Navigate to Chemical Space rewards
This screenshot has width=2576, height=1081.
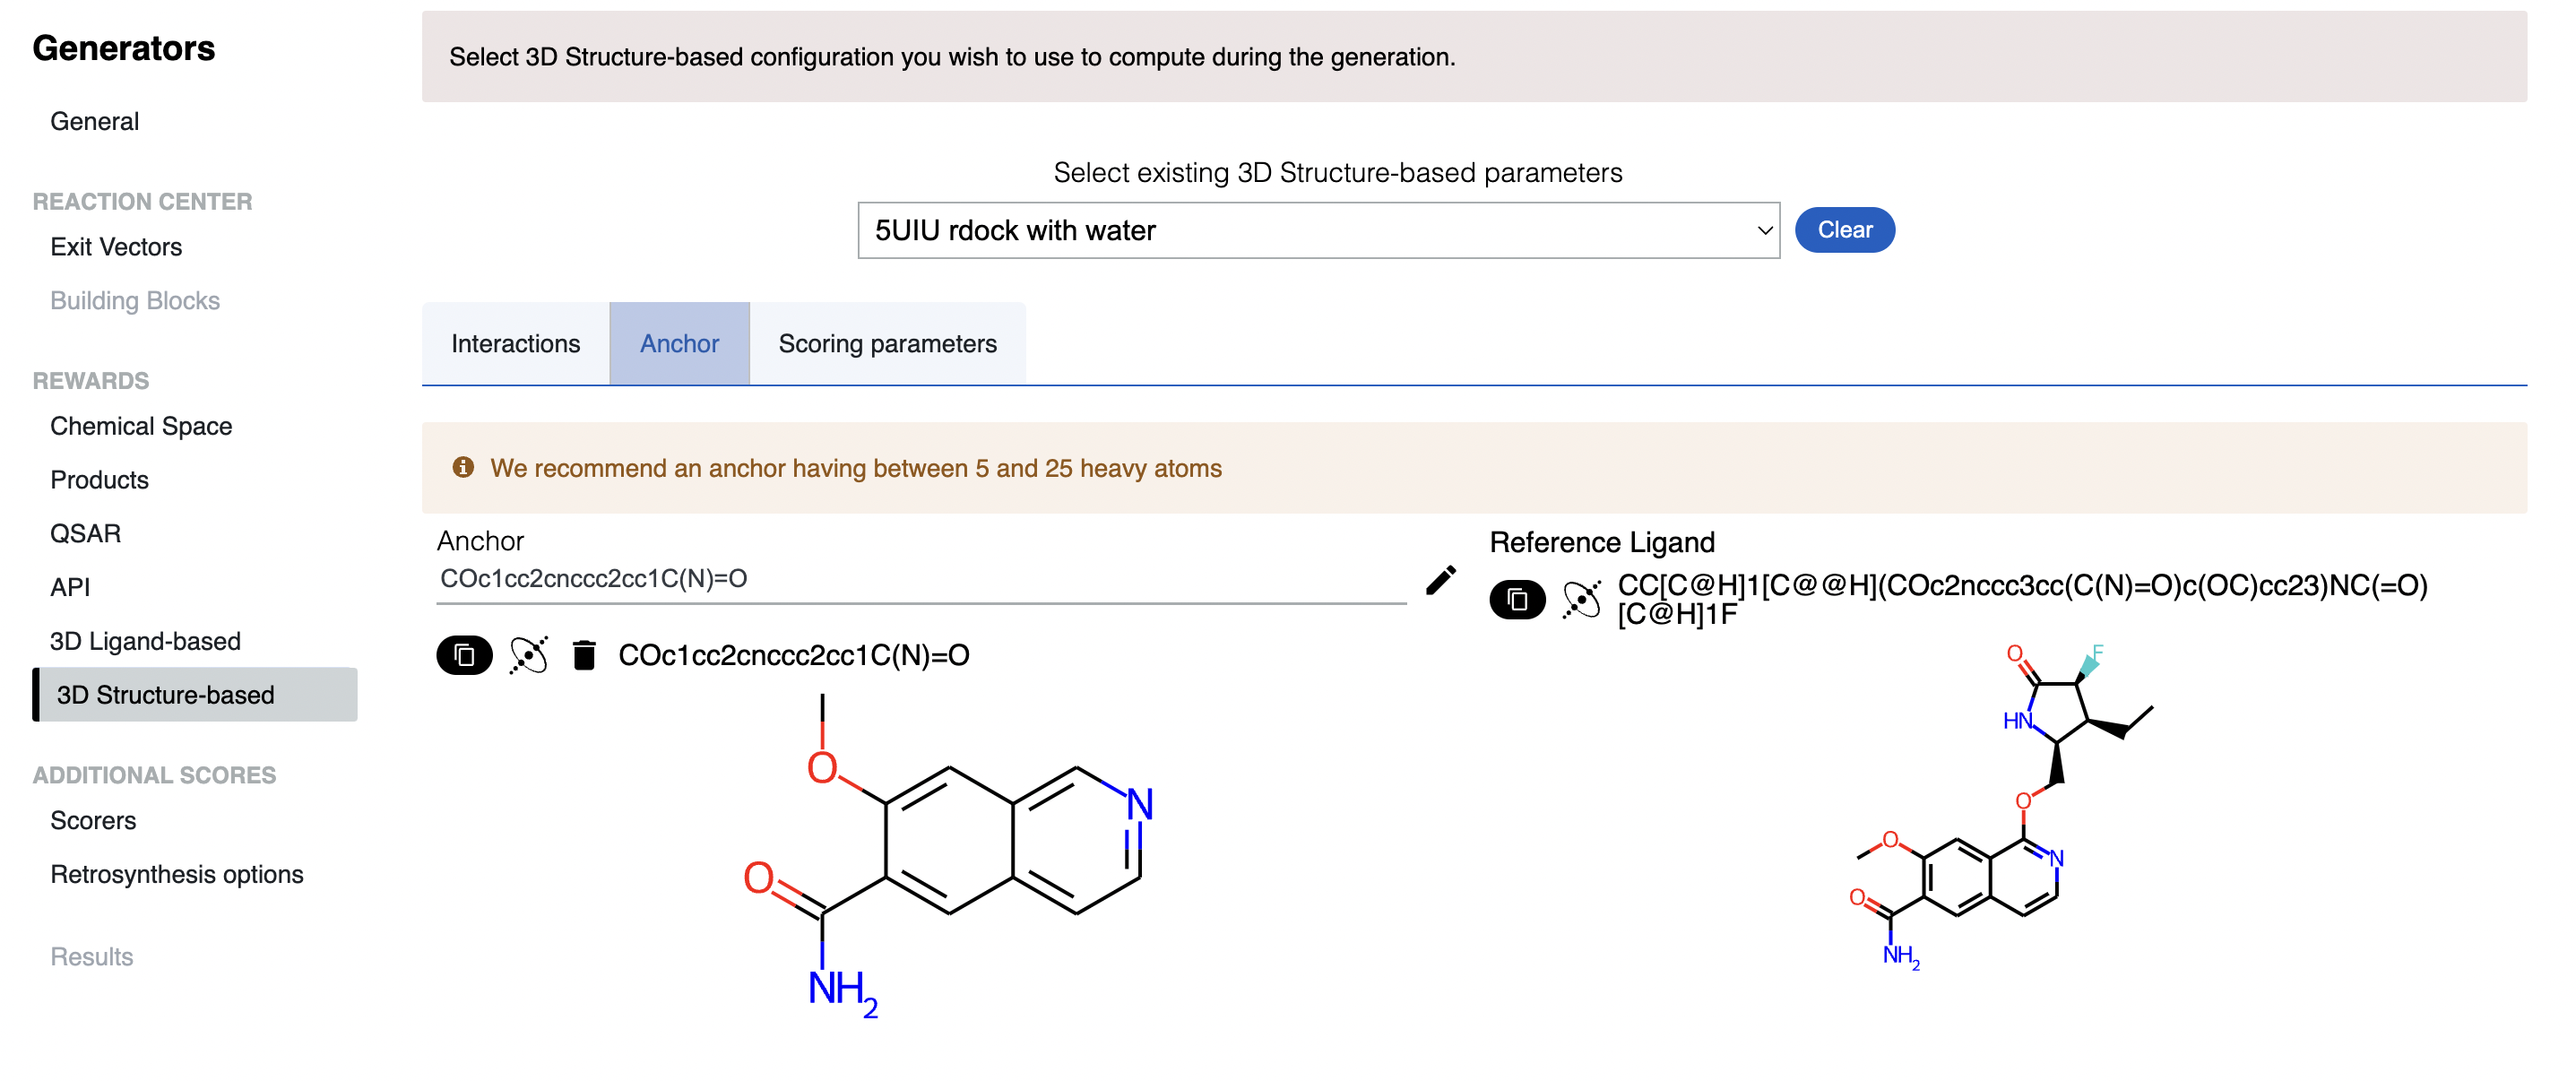click(x=141, y=426)
